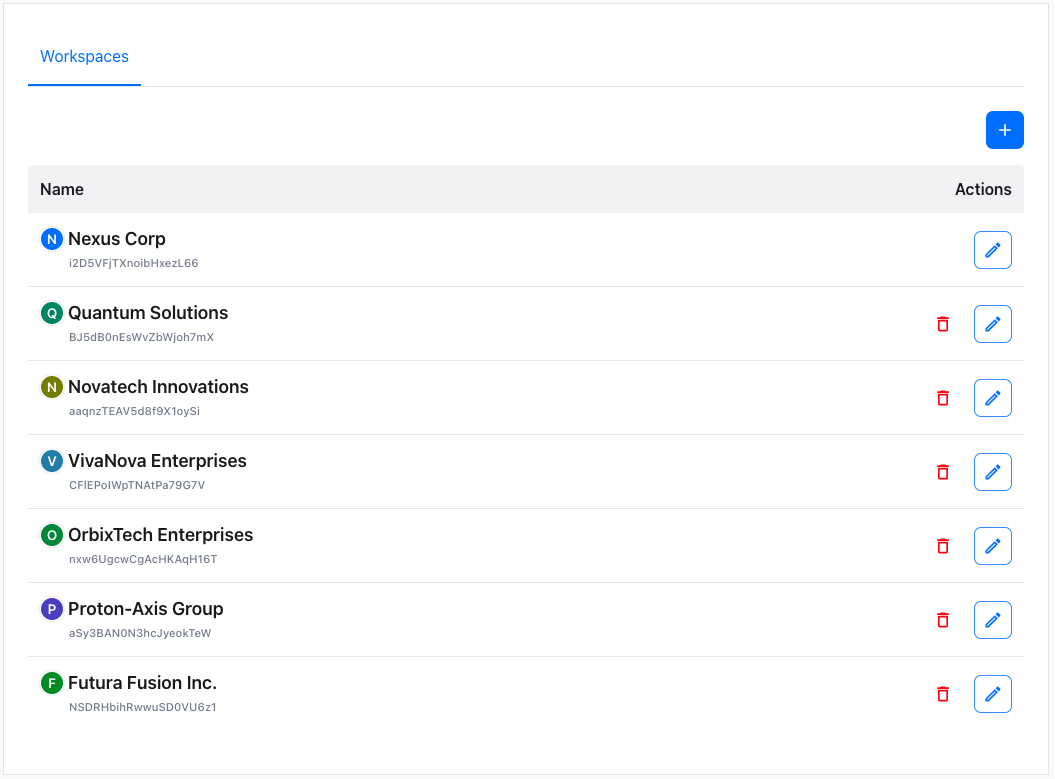Delete the Quantum Solutions workspace
Screen dimensions: 1055x779
pos(942,324)
